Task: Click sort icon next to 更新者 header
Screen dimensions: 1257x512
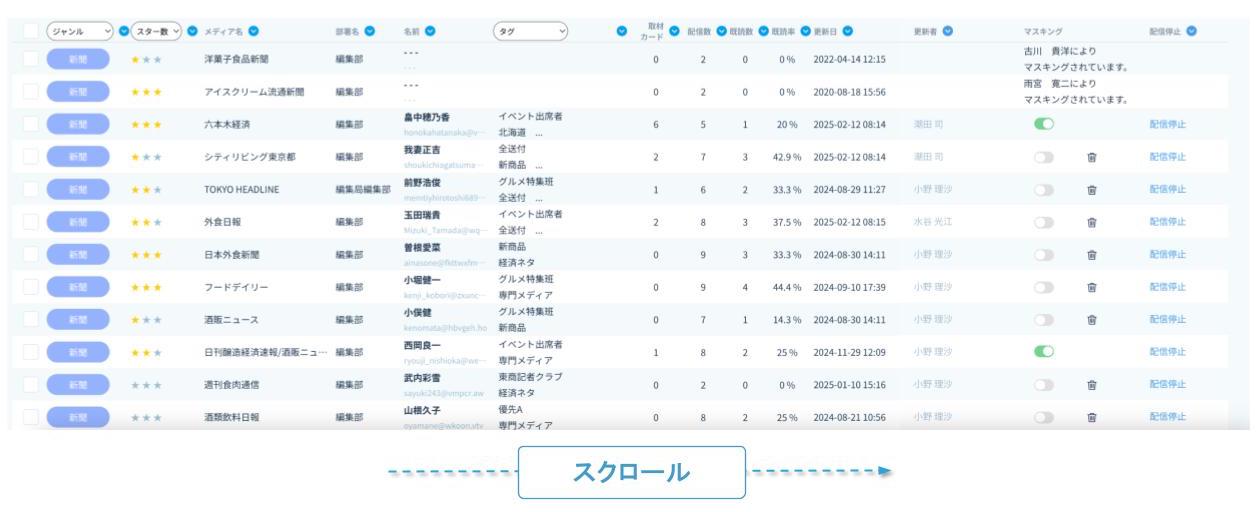Action: click(x=947, y=31)
